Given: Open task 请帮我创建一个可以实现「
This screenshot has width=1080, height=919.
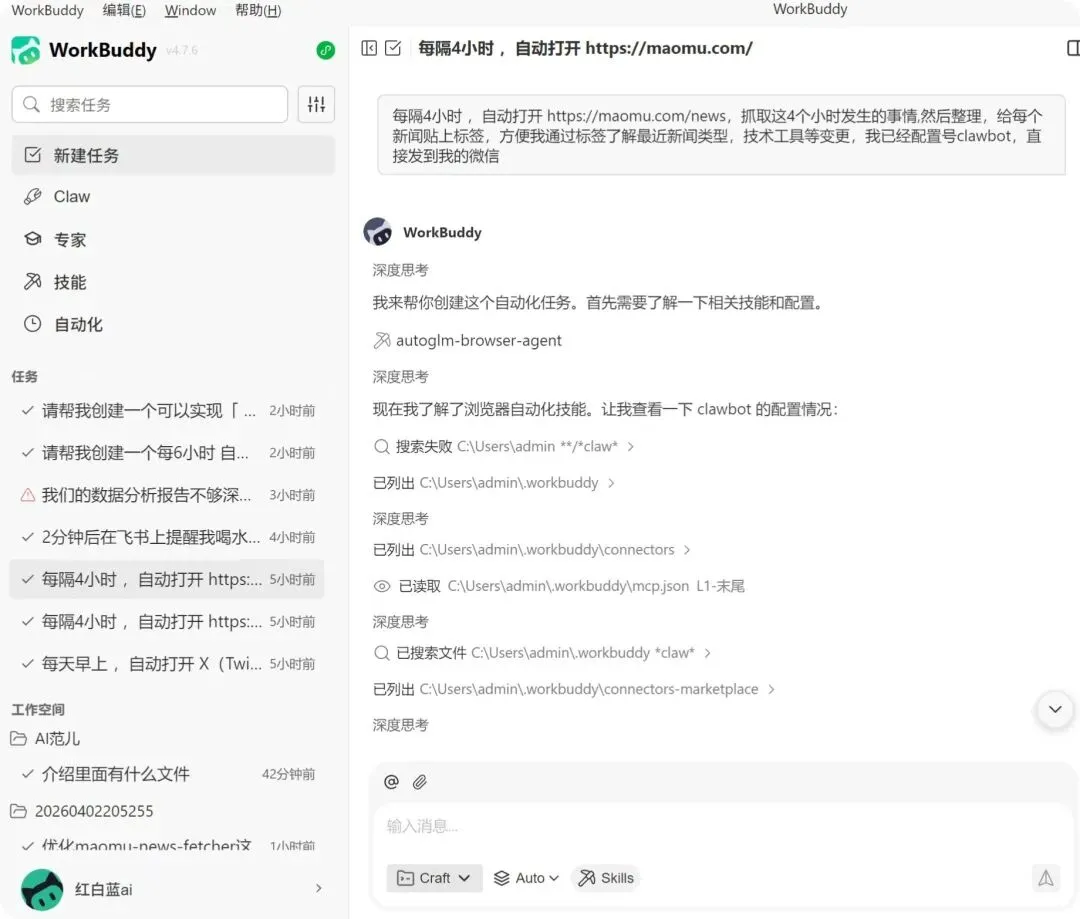Looking at the screenshot, I should point(167,411).
